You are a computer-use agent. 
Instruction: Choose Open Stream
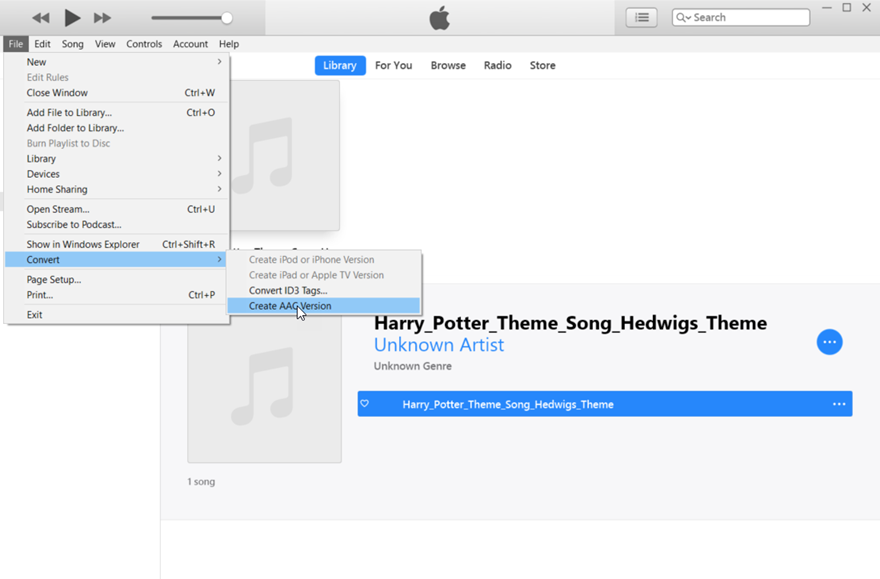click(x=117, y=209)
